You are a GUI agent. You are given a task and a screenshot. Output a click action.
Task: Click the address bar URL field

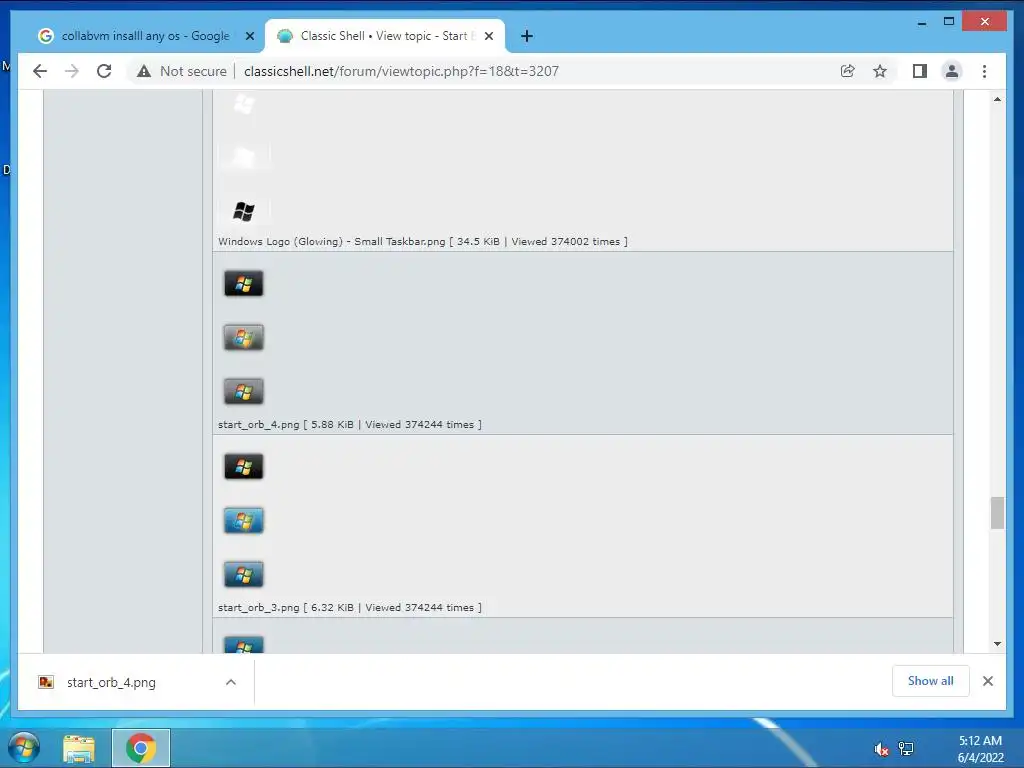(401, 71)
